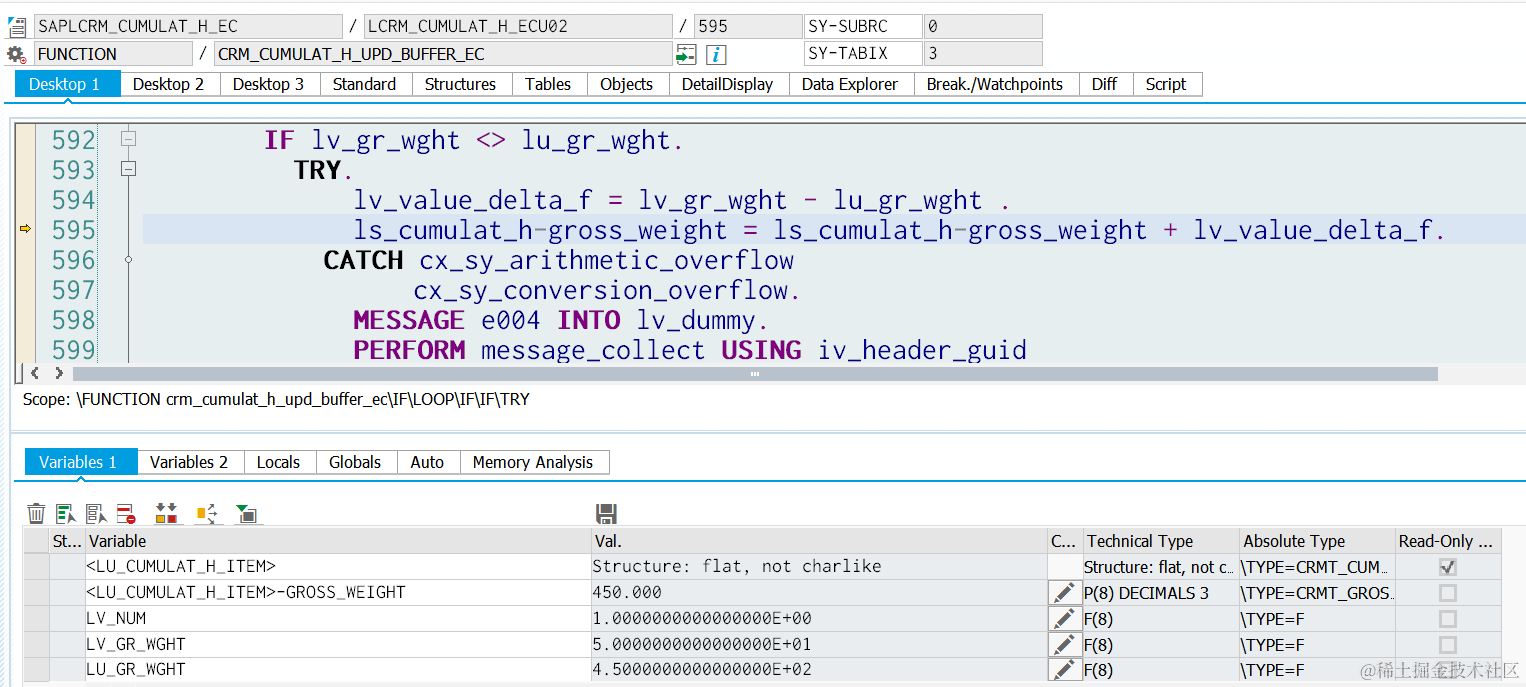Click the pencil edit icon for LU_GR_WGHT

1064,670
